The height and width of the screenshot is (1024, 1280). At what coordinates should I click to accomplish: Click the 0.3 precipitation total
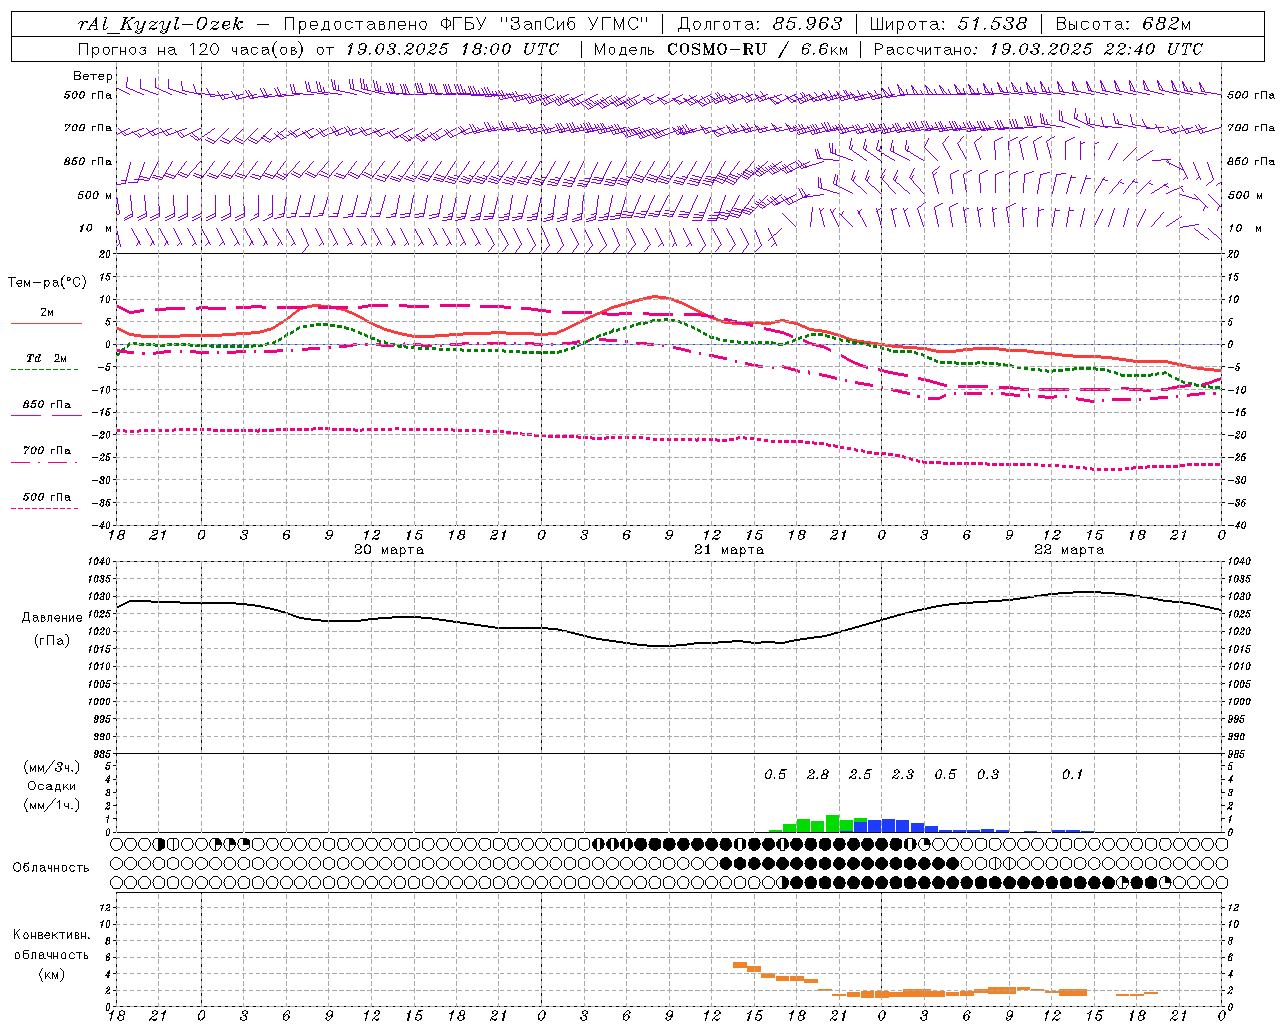[x=988, y=774]
